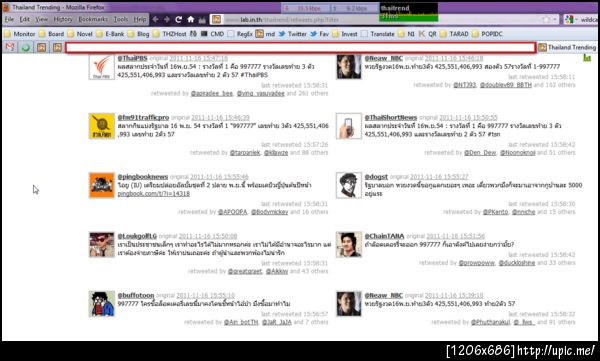Open the CMD bookmark
This screenshot has height=361, width=600.
tap(212, 34)
